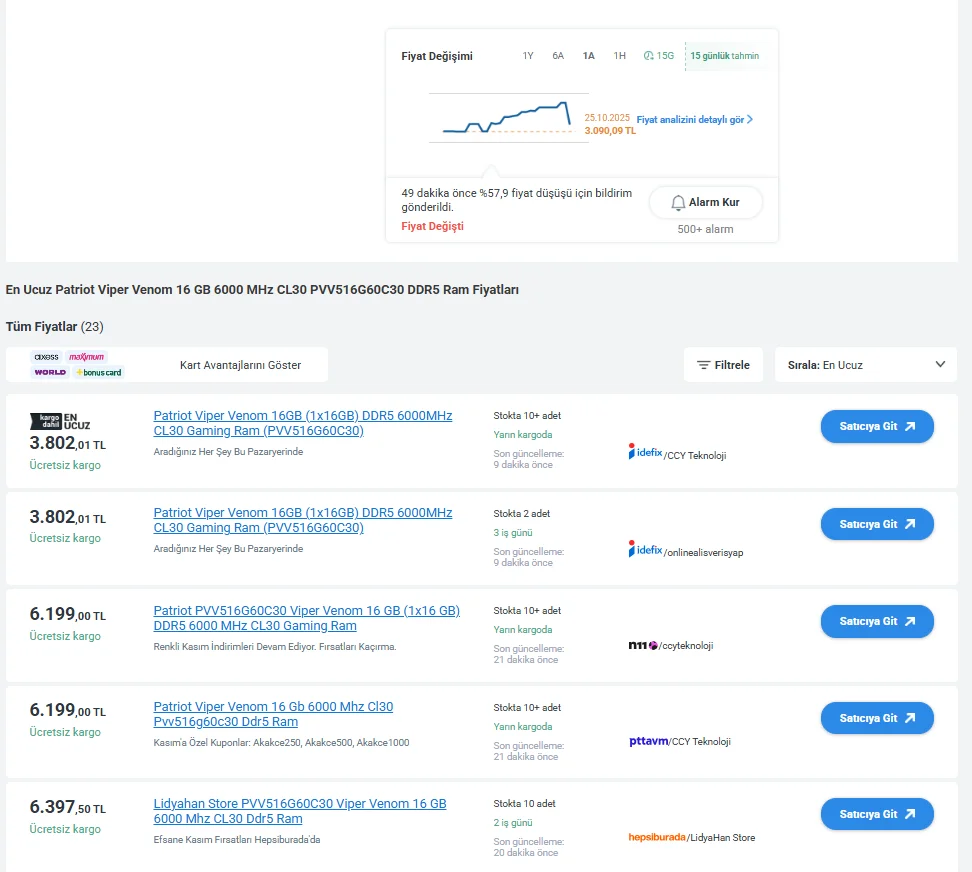Screen dimensions: 972x872
Task: Show card advantages with Kart Avantajlarını Göster
Action: [241, 365]
